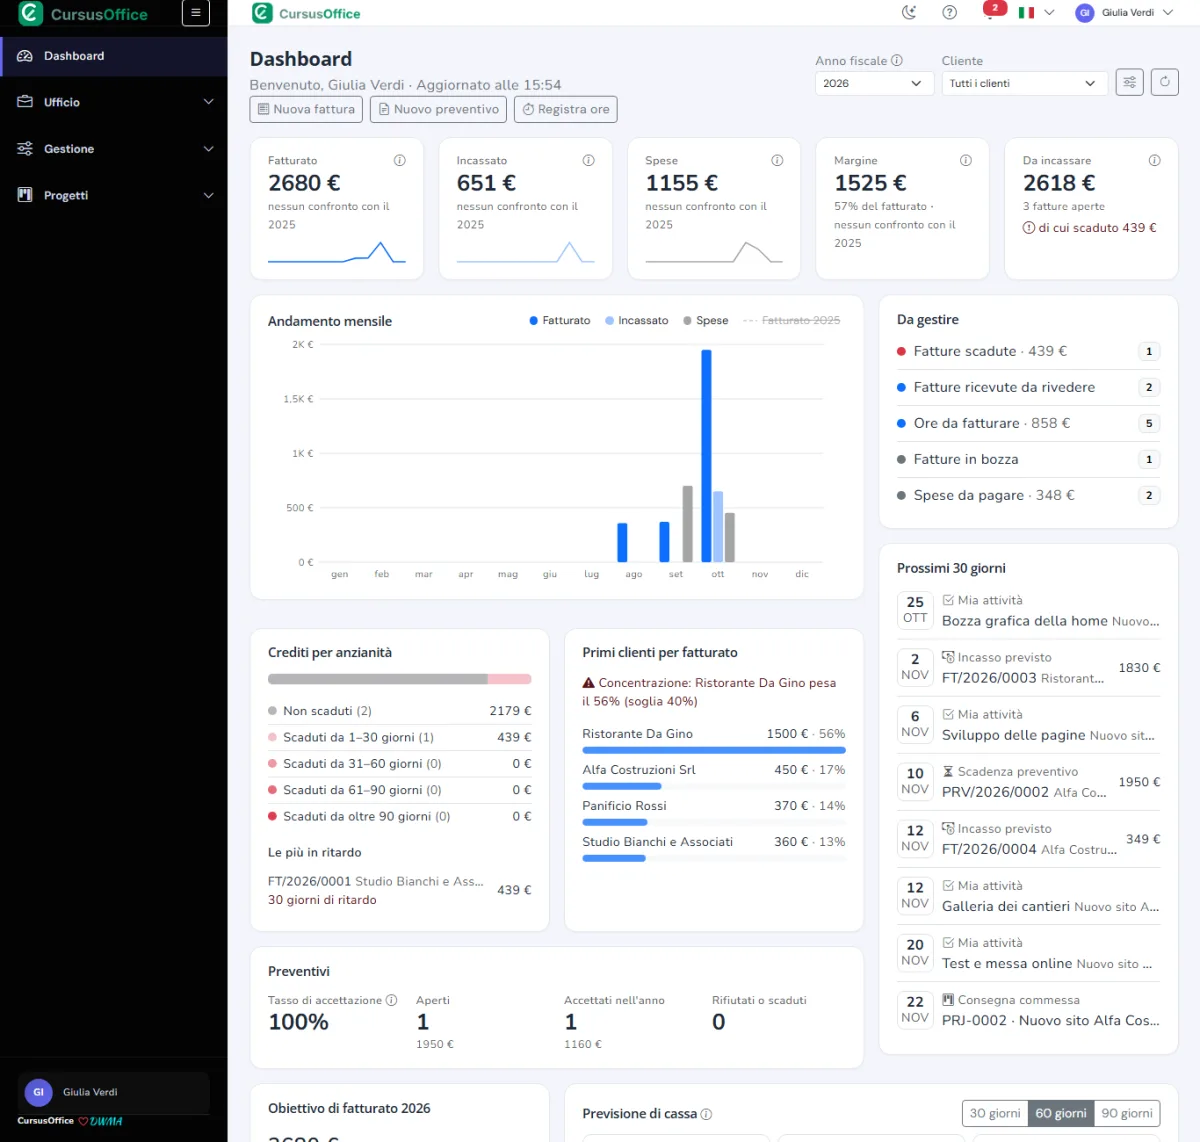Click the Nuovo preventivo button
1200x1142 pixels.
(438, 109)
